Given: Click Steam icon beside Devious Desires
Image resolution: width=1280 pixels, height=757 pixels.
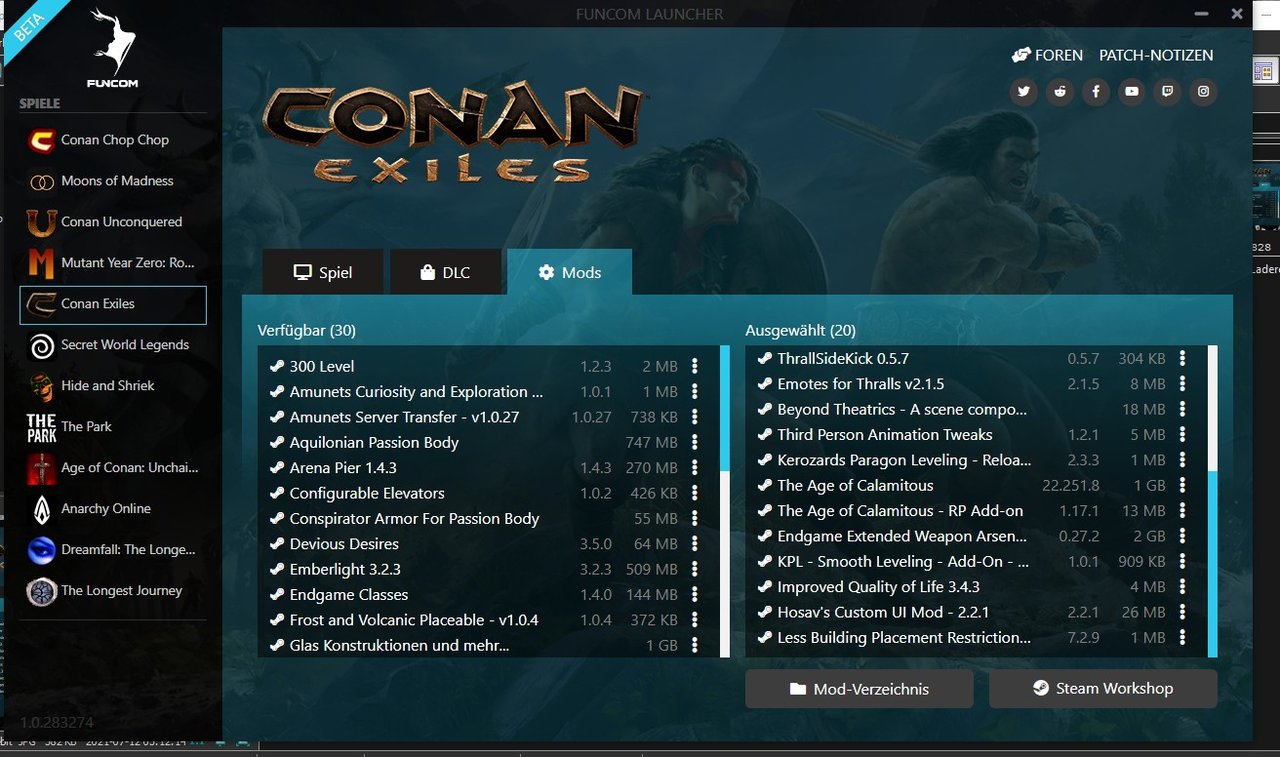Looking at the screenshot, I should pyautogui.click(x=276, y=544).
